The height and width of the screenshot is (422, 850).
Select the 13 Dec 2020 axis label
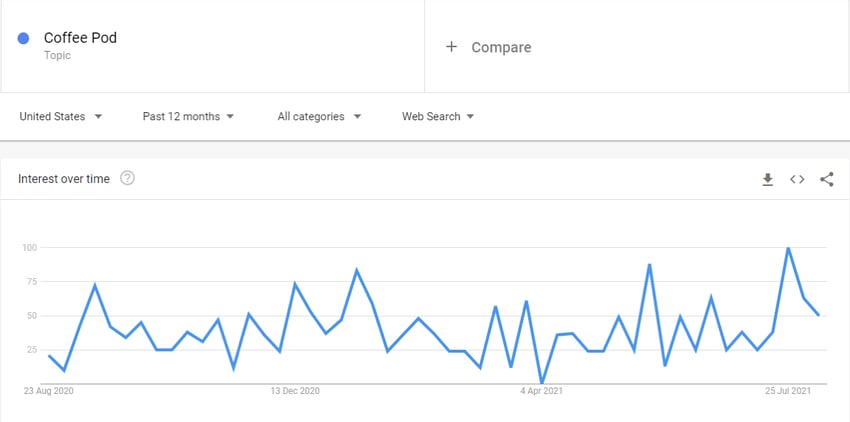click(295, 391)
